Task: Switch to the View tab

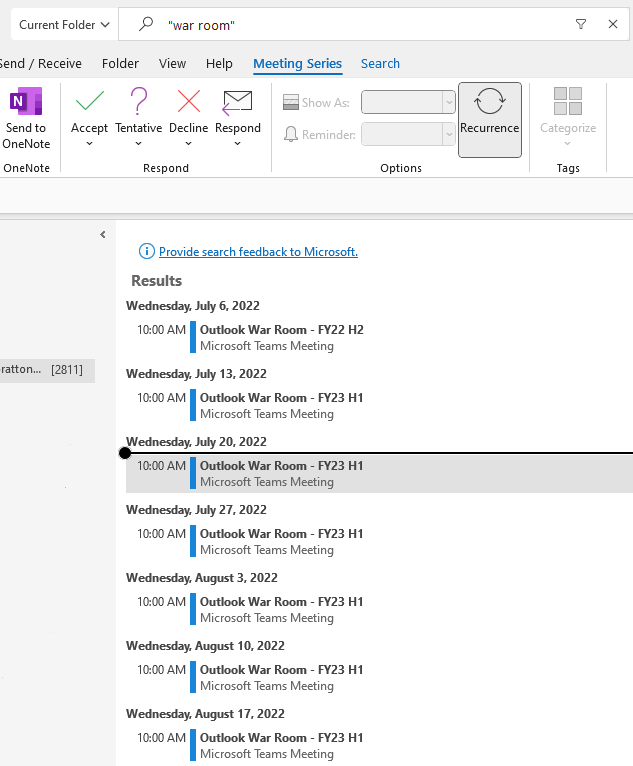Action: (172, 64)
